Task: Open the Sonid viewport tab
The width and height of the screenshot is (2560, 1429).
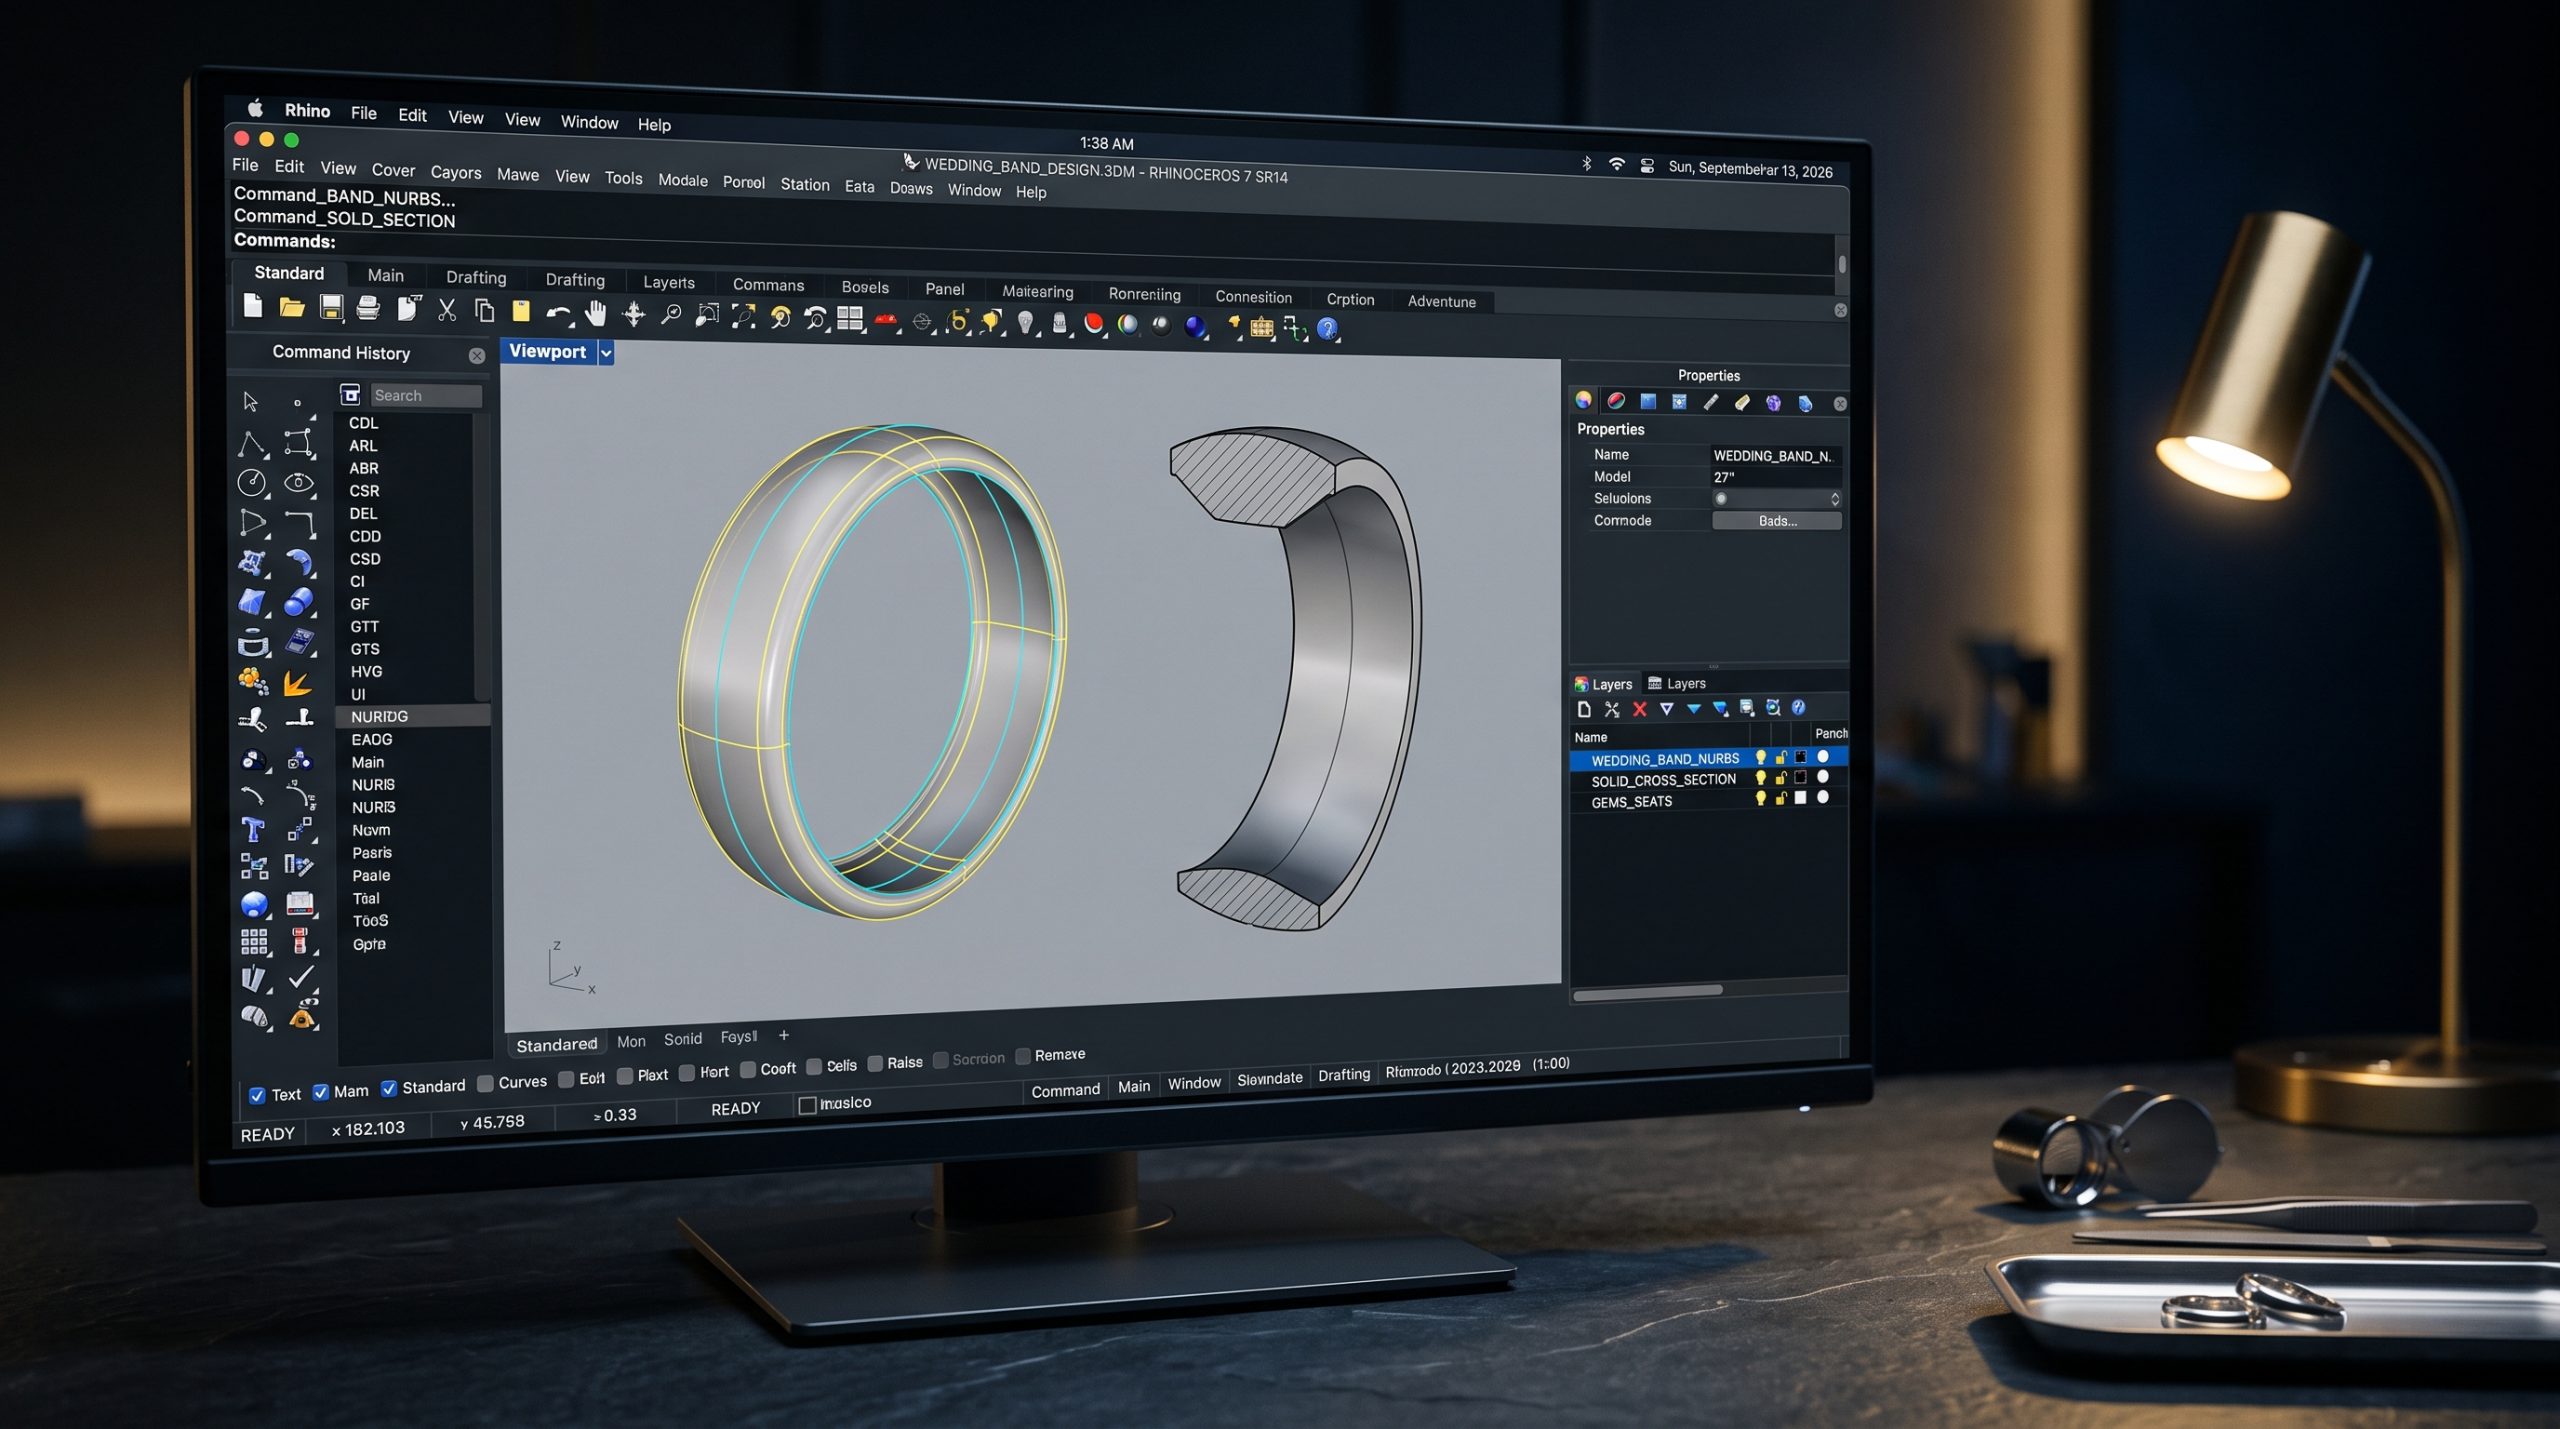Action: pos(683,1039)
